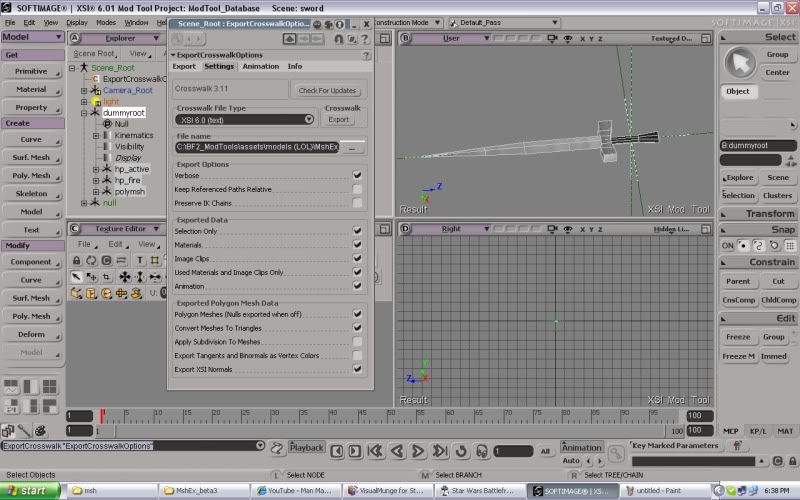Click the audio headphones icon
Image resolution: width=800 pixels, height=500 pixels.
click(482, 451)
